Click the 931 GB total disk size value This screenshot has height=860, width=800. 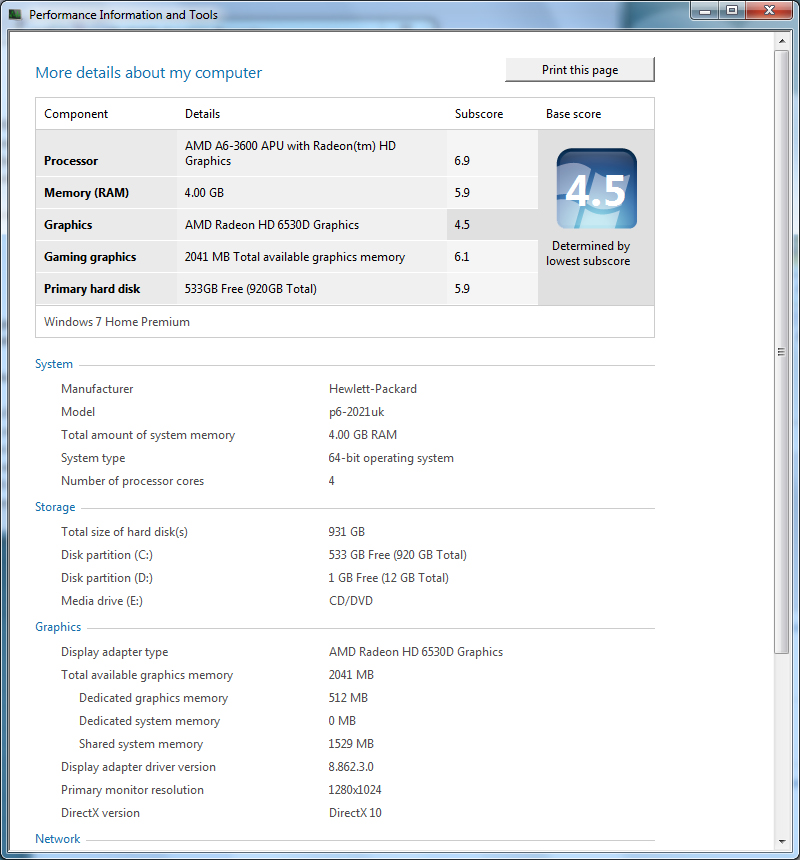point(347,531)
